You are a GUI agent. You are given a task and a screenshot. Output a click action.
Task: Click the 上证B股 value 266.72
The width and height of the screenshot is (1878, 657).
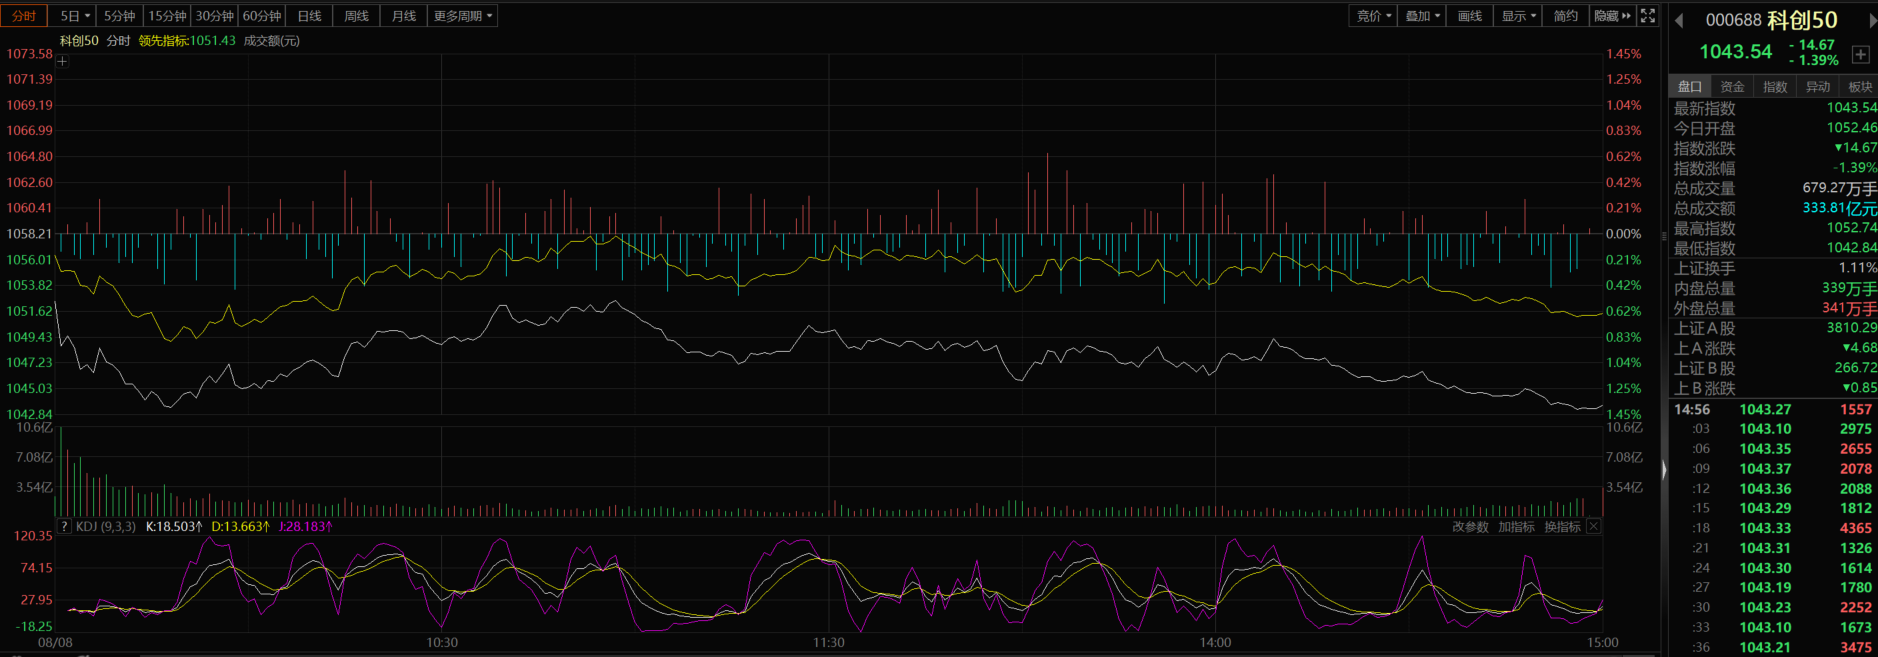tap(1856, 368)
